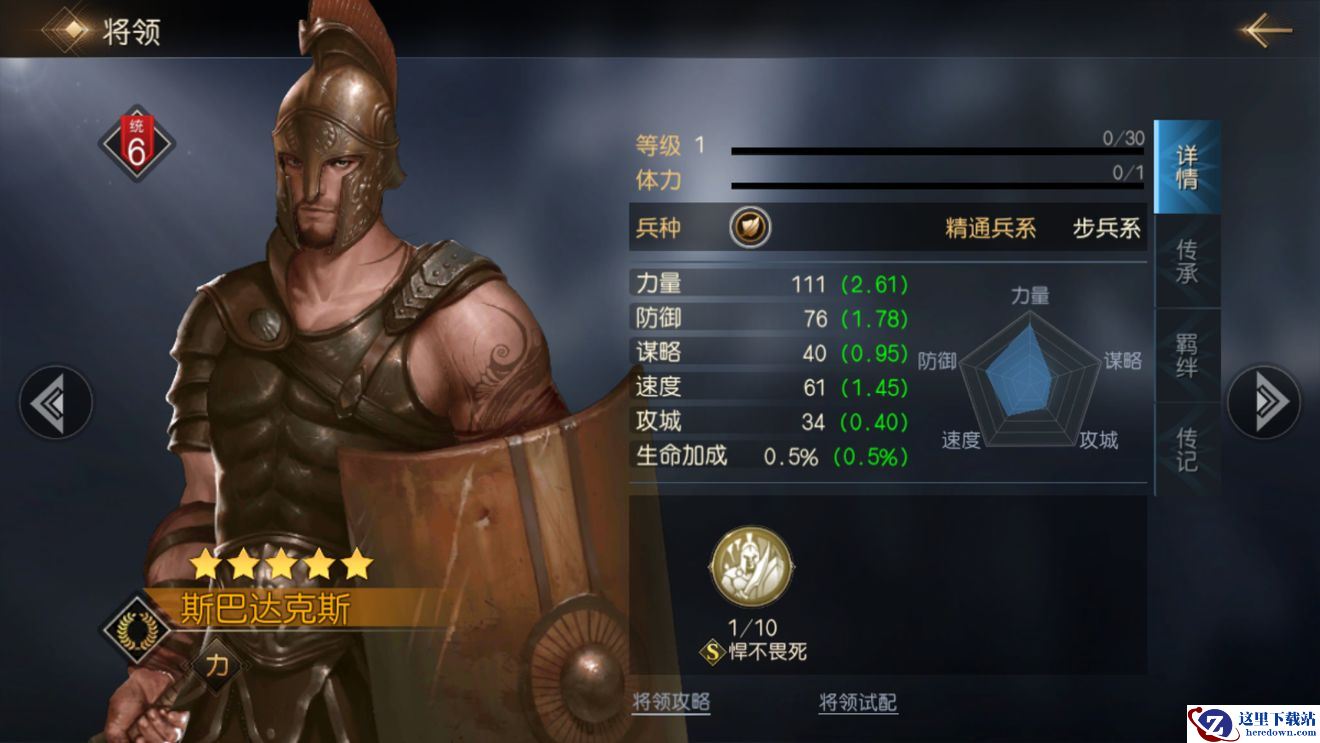Open the 将领攻略 link

click(671, 702)
